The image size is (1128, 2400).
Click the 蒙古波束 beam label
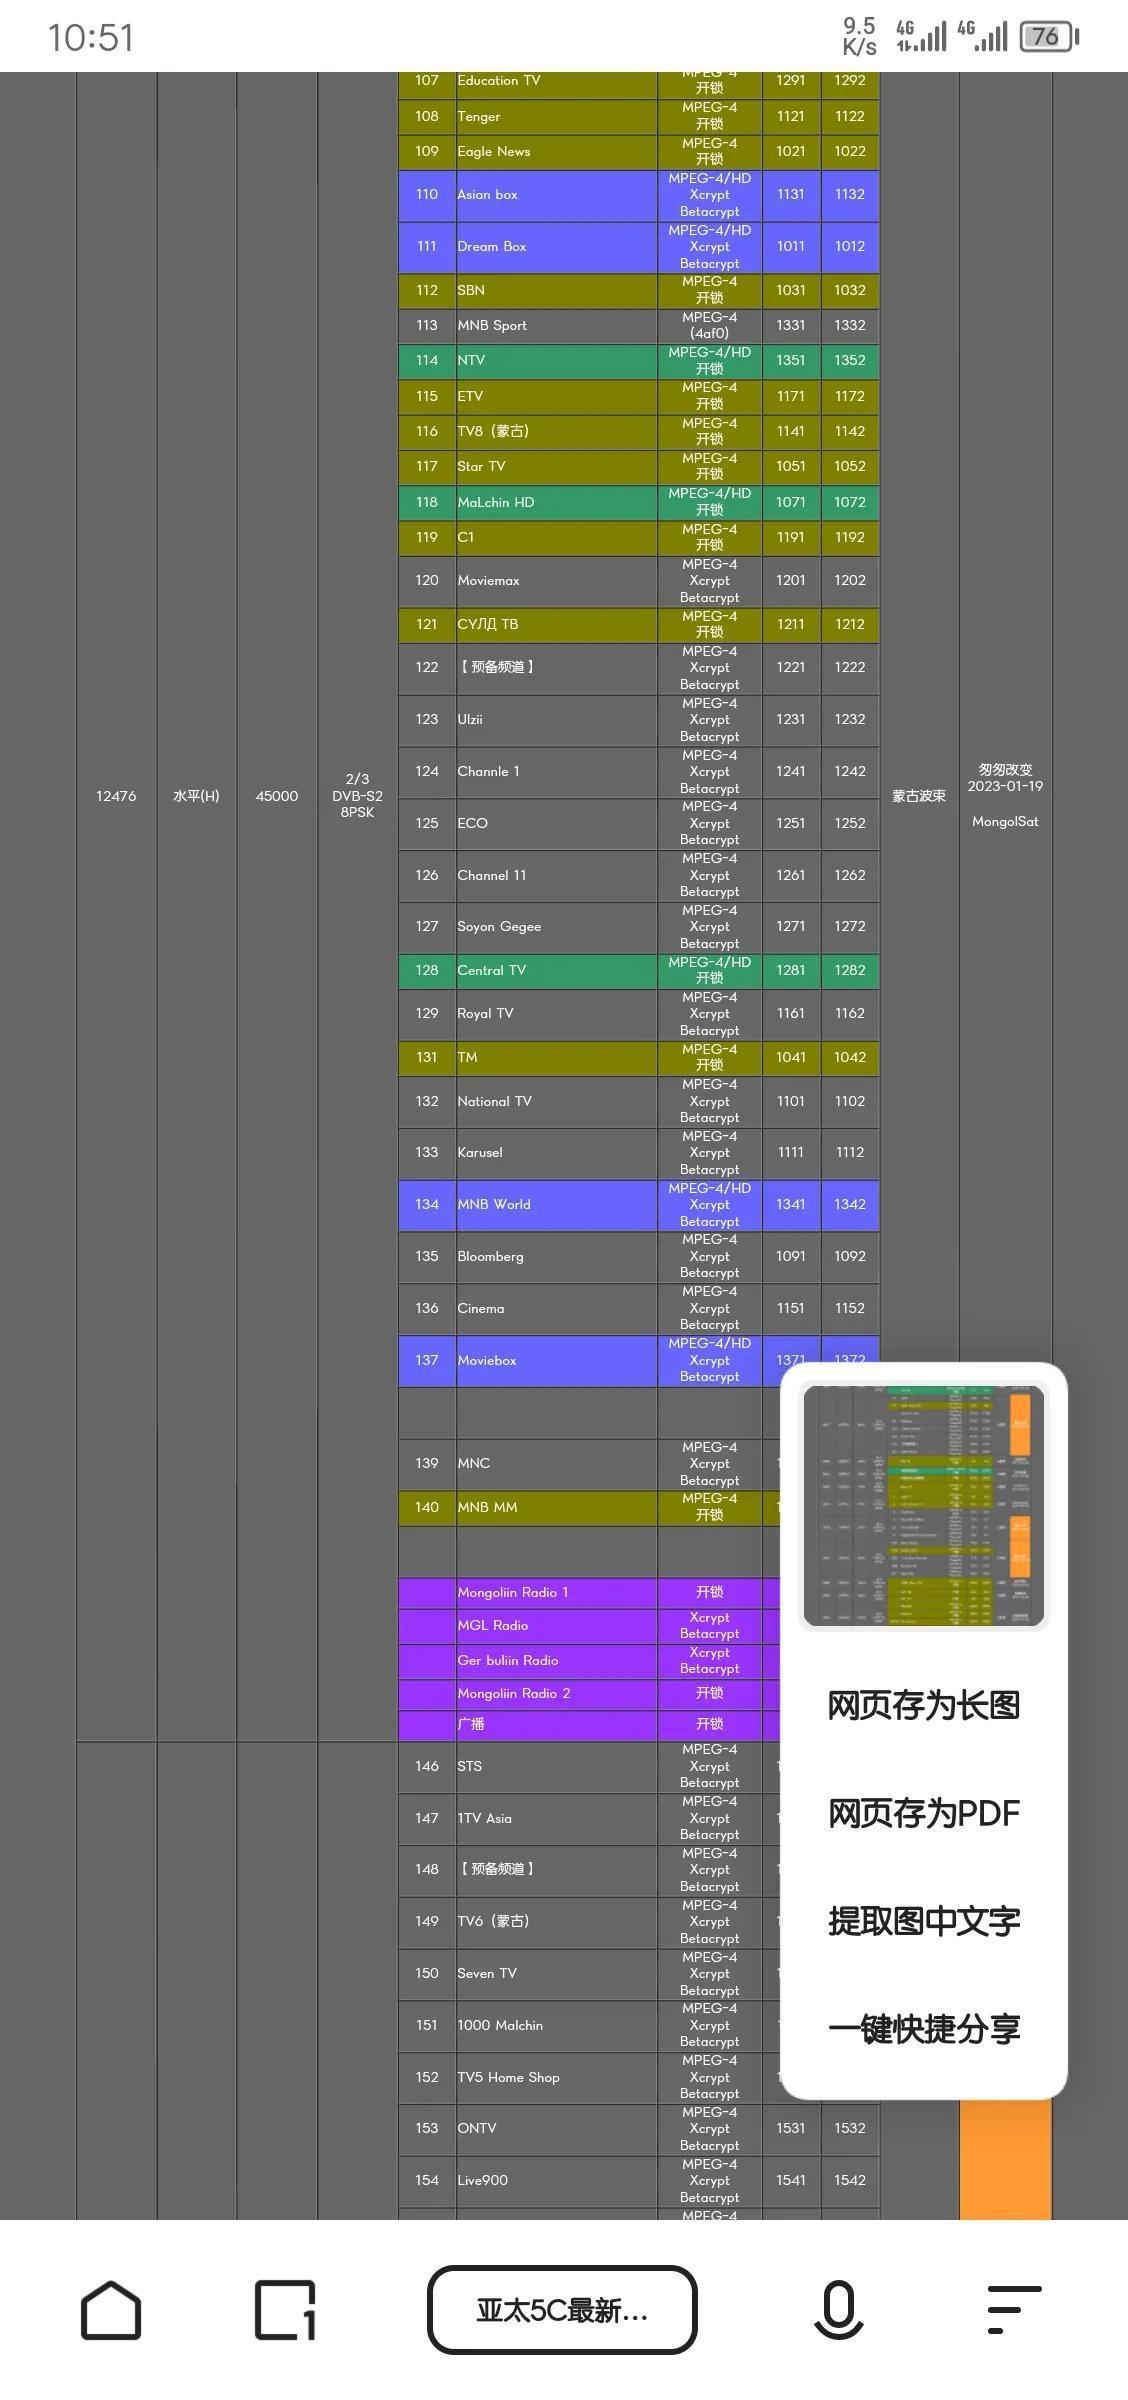pos(918,796)
